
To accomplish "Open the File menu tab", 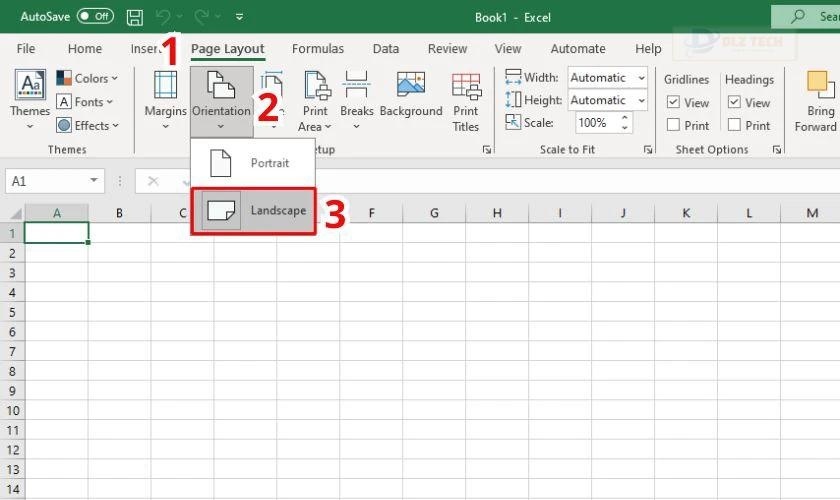I will [26, 49].
